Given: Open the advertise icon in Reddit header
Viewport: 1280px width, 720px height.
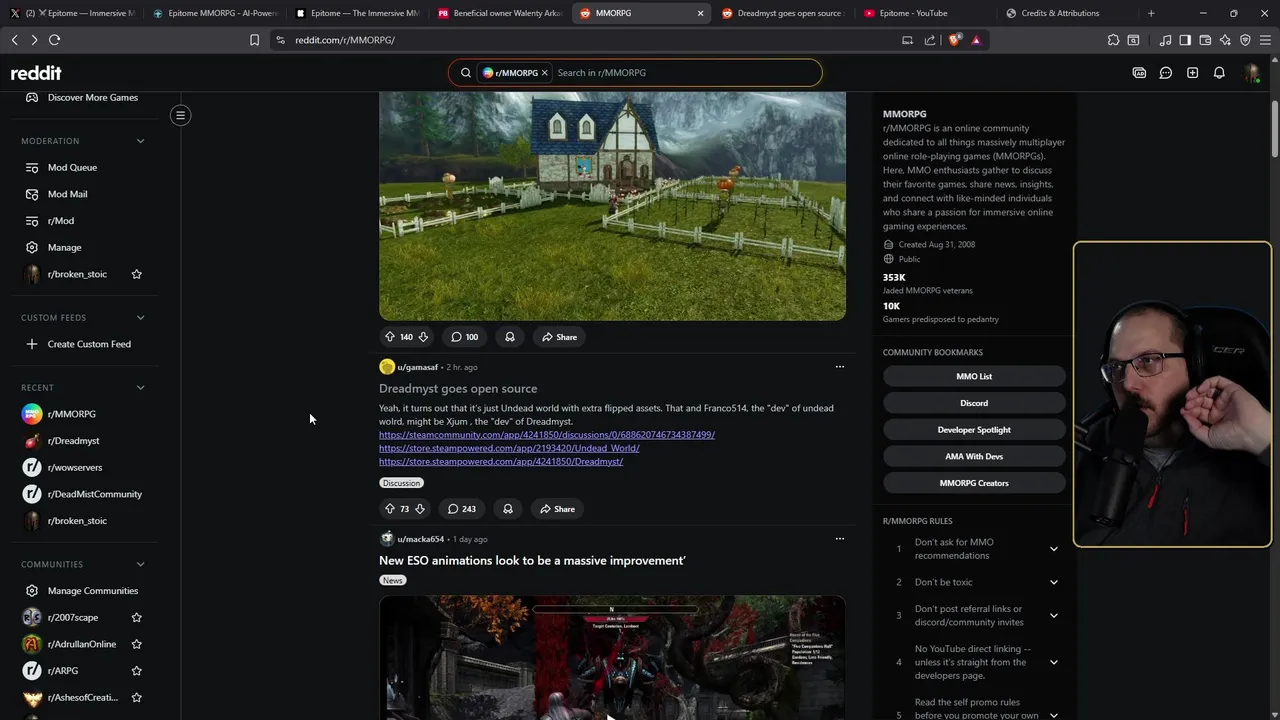Looking at the screenshot, I should tap(1139, 73).
